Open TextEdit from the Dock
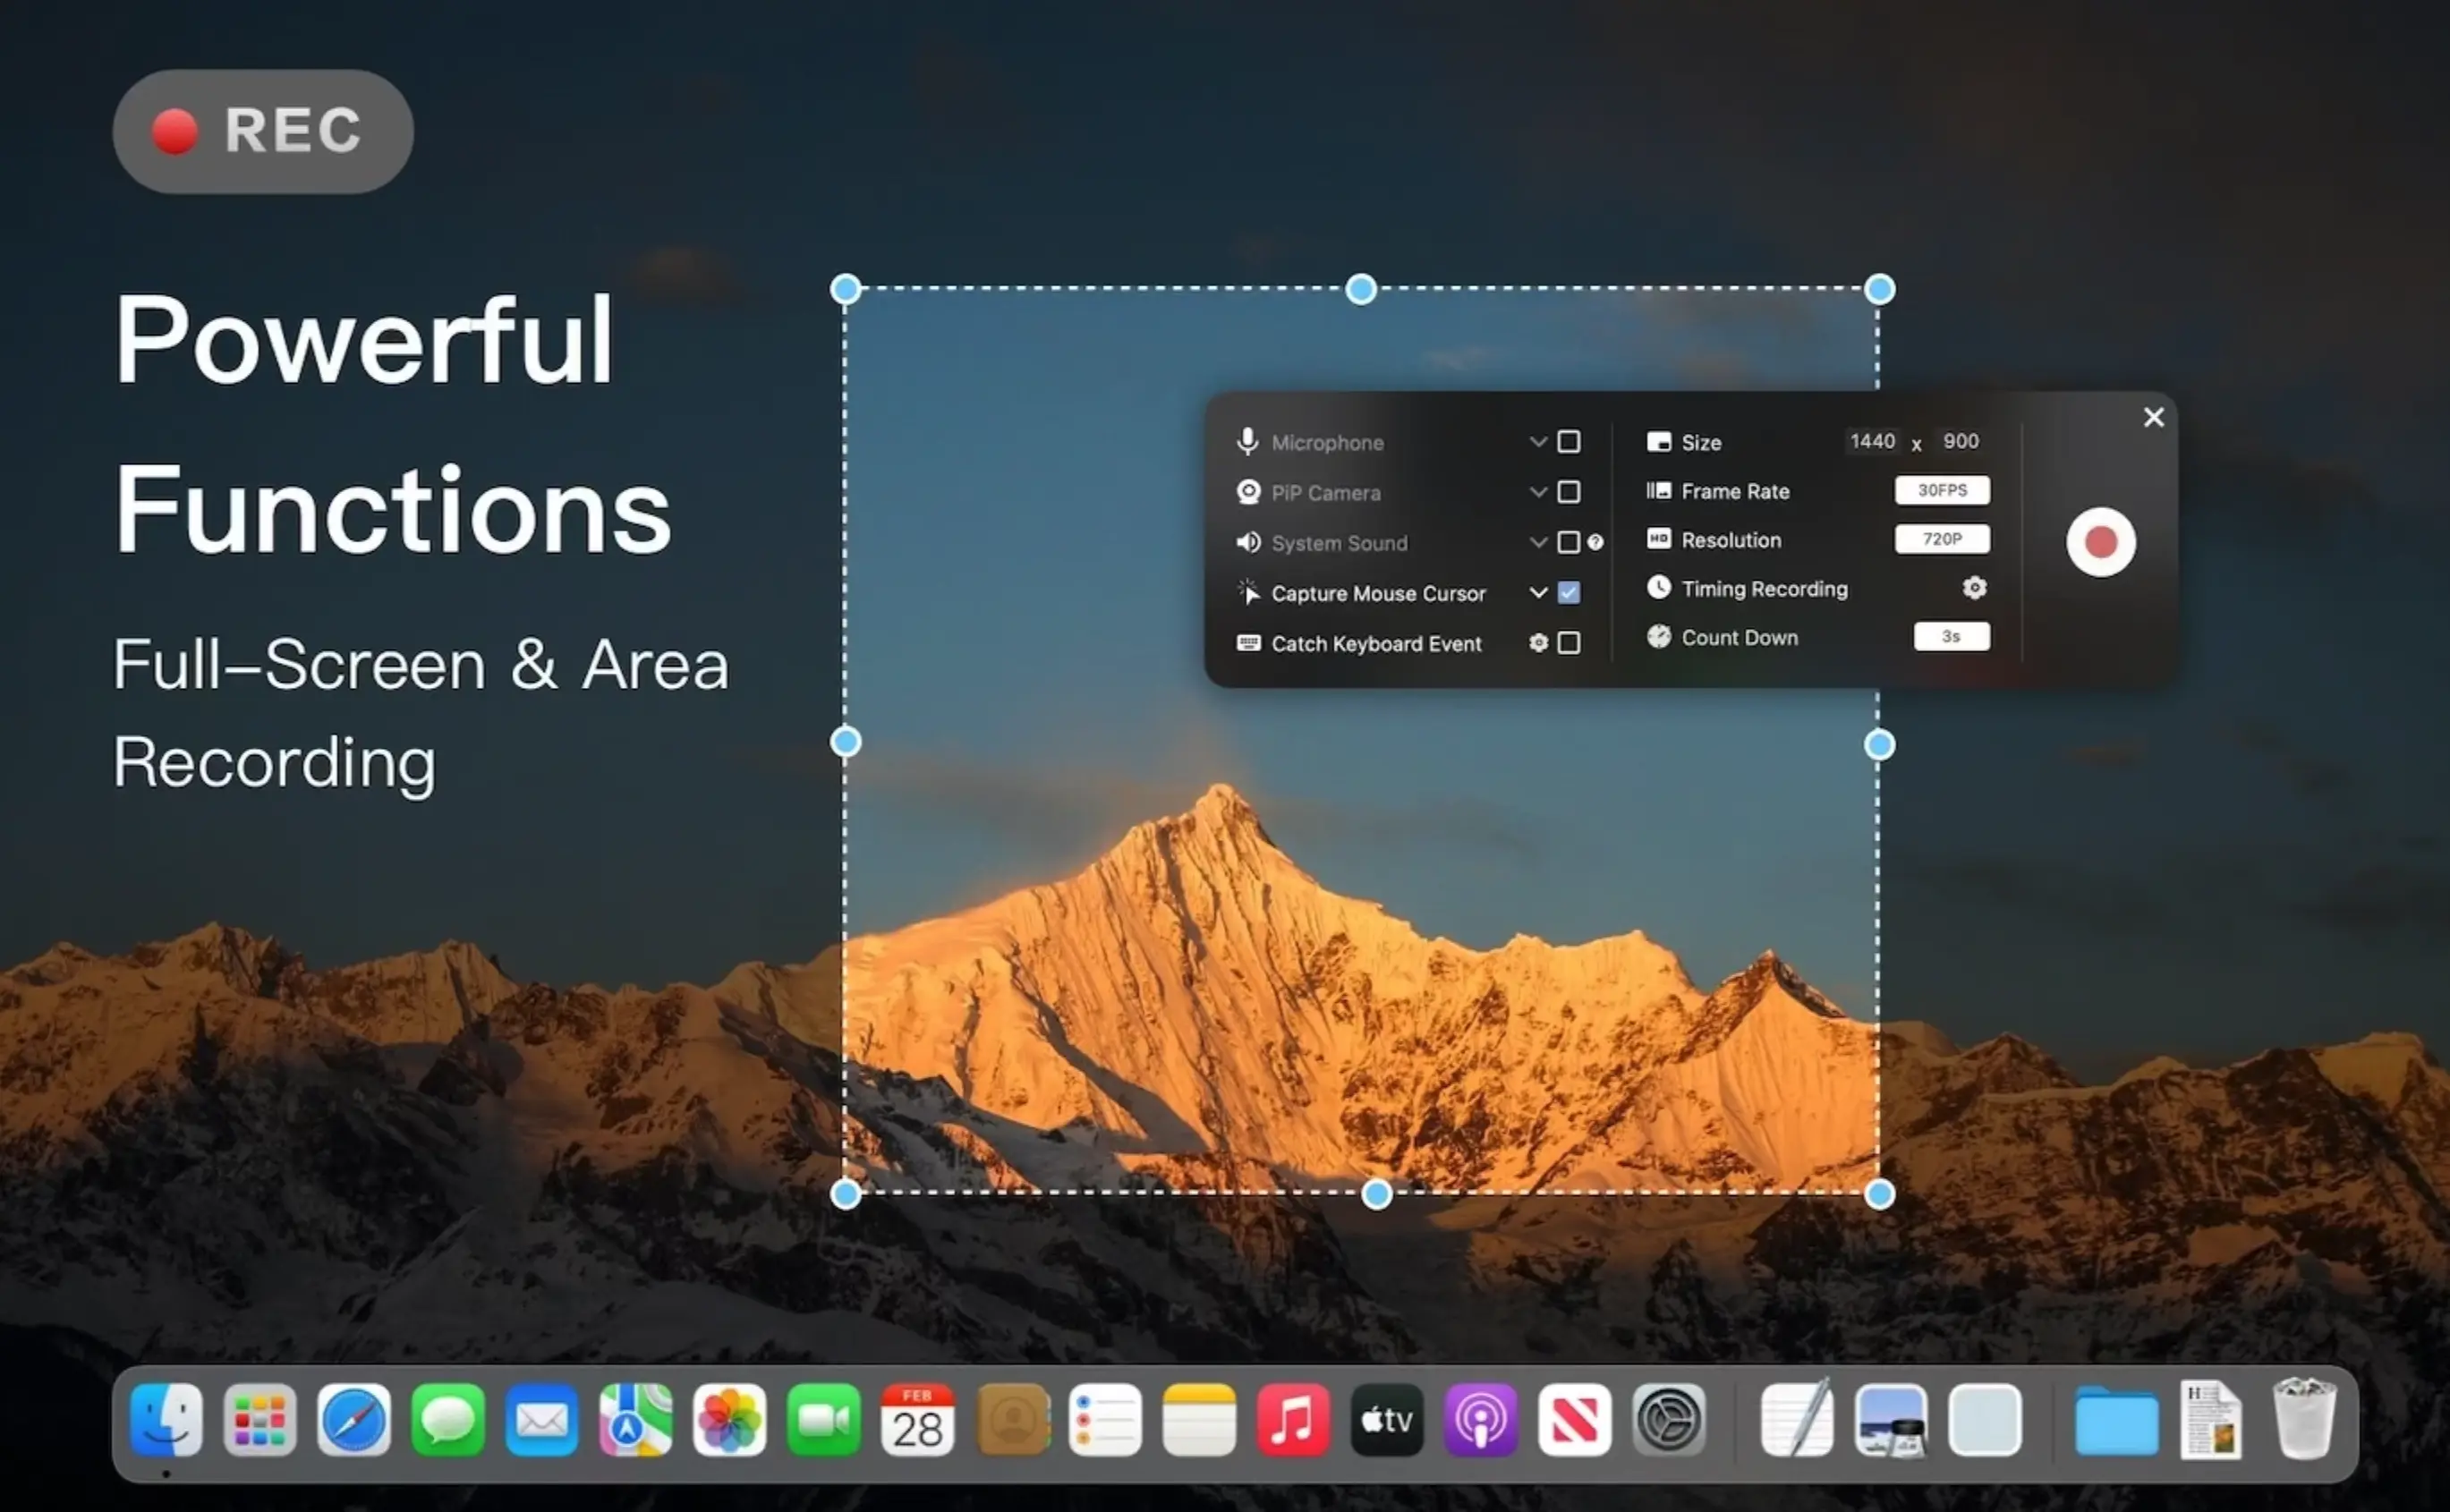This screenshot has width=2450, height=1512. click(x=1797, y=1420)
